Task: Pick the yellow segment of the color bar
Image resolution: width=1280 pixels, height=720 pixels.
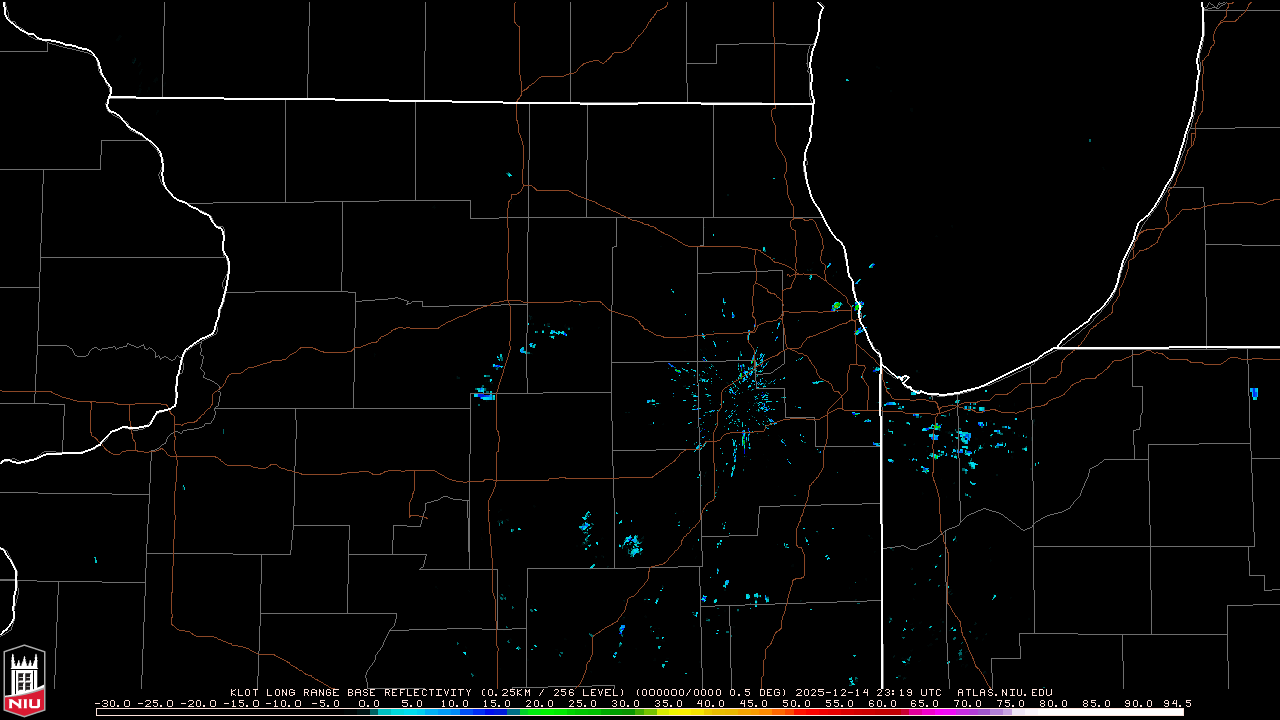Action: click(x=690, y=712)
